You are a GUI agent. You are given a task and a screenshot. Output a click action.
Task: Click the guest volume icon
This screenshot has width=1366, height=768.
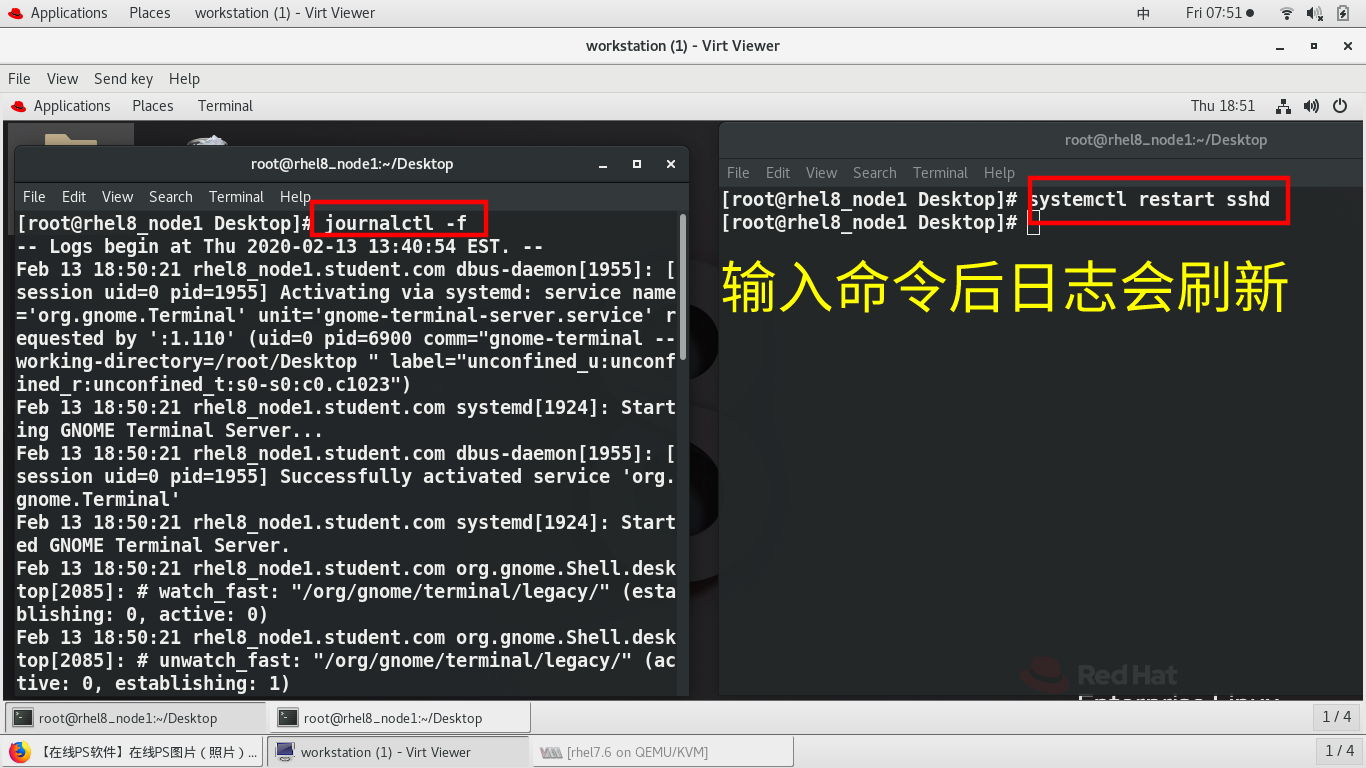click(x=1313, y=106)
